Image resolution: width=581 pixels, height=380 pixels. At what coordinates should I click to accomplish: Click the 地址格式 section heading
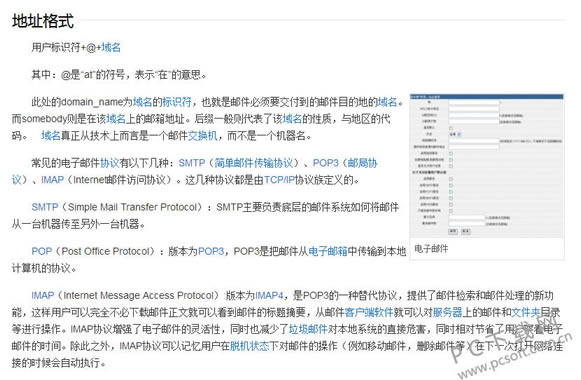tap(43, 21)
